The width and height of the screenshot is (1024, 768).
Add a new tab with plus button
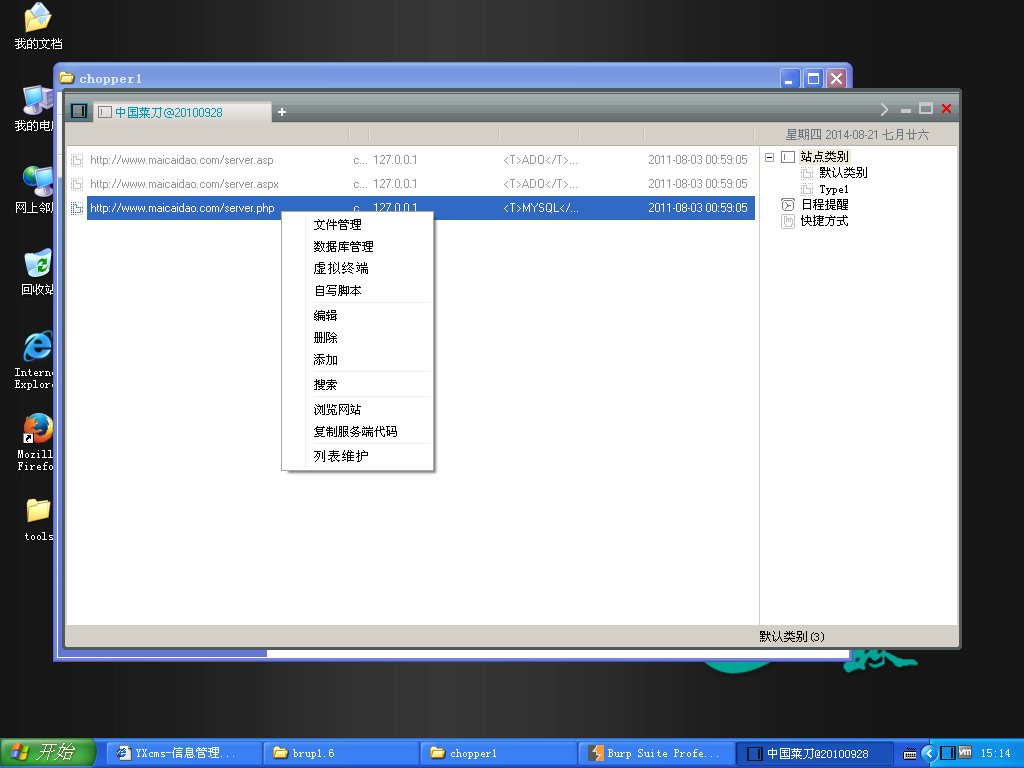coord(281,112)
